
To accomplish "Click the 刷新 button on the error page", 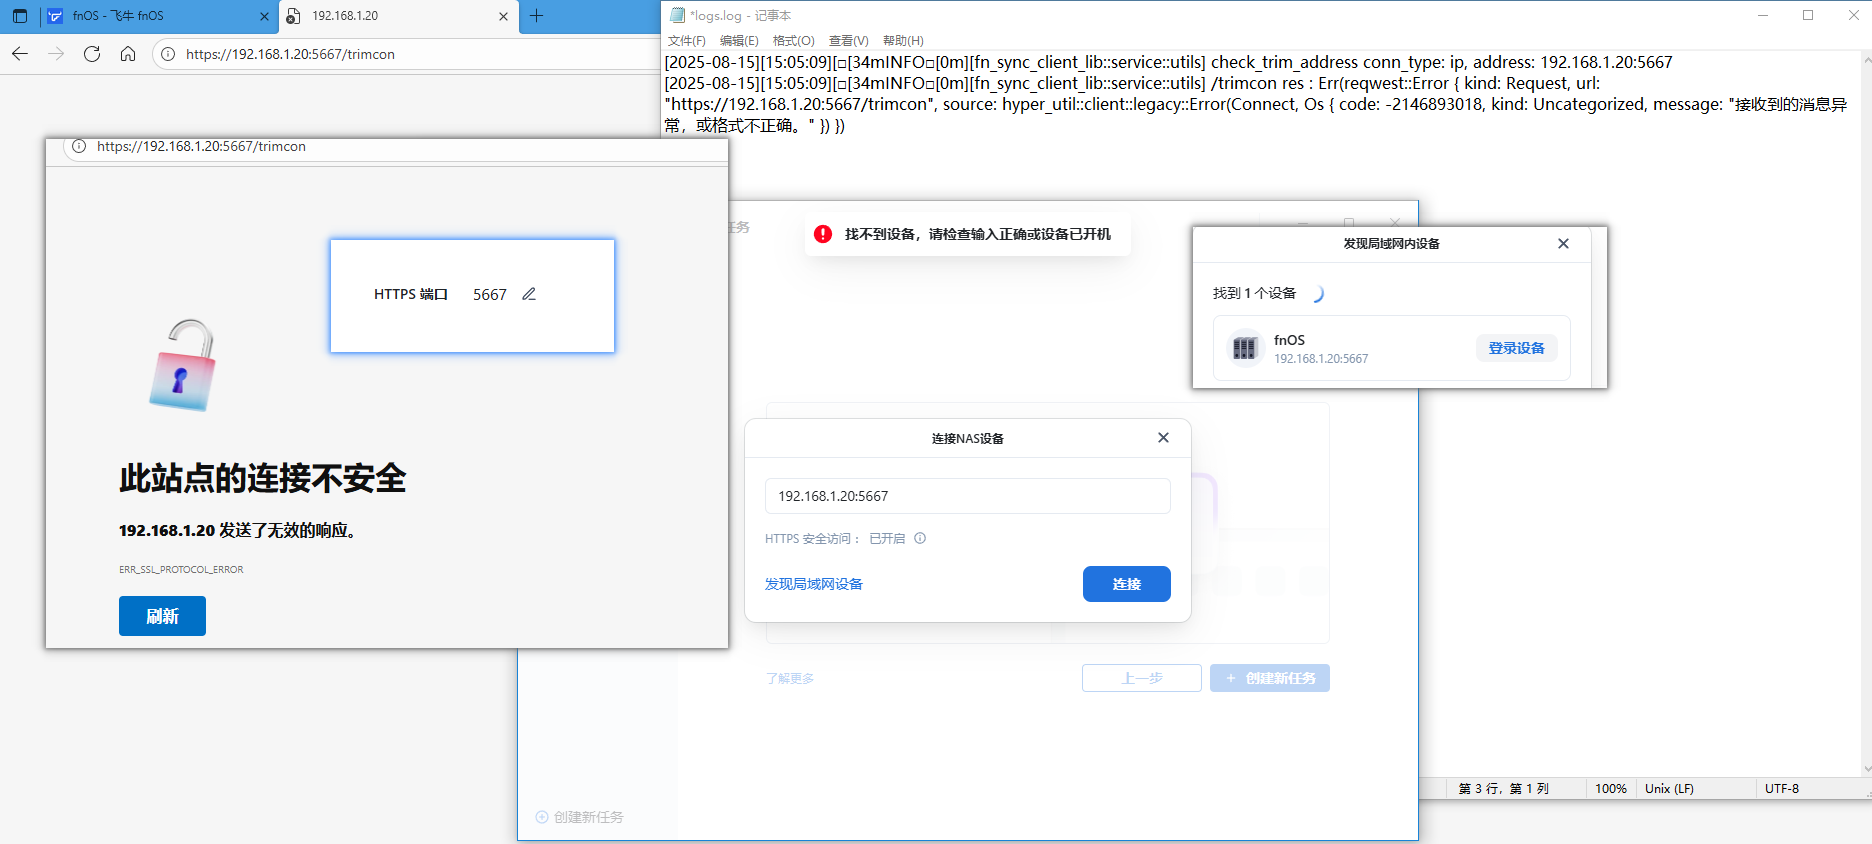I will tap(162, 616).
